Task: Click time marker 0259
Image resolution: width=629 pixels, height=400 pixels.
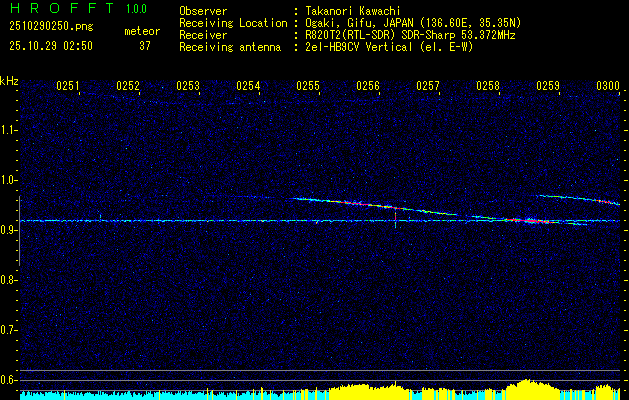Action: click(548, 85)
